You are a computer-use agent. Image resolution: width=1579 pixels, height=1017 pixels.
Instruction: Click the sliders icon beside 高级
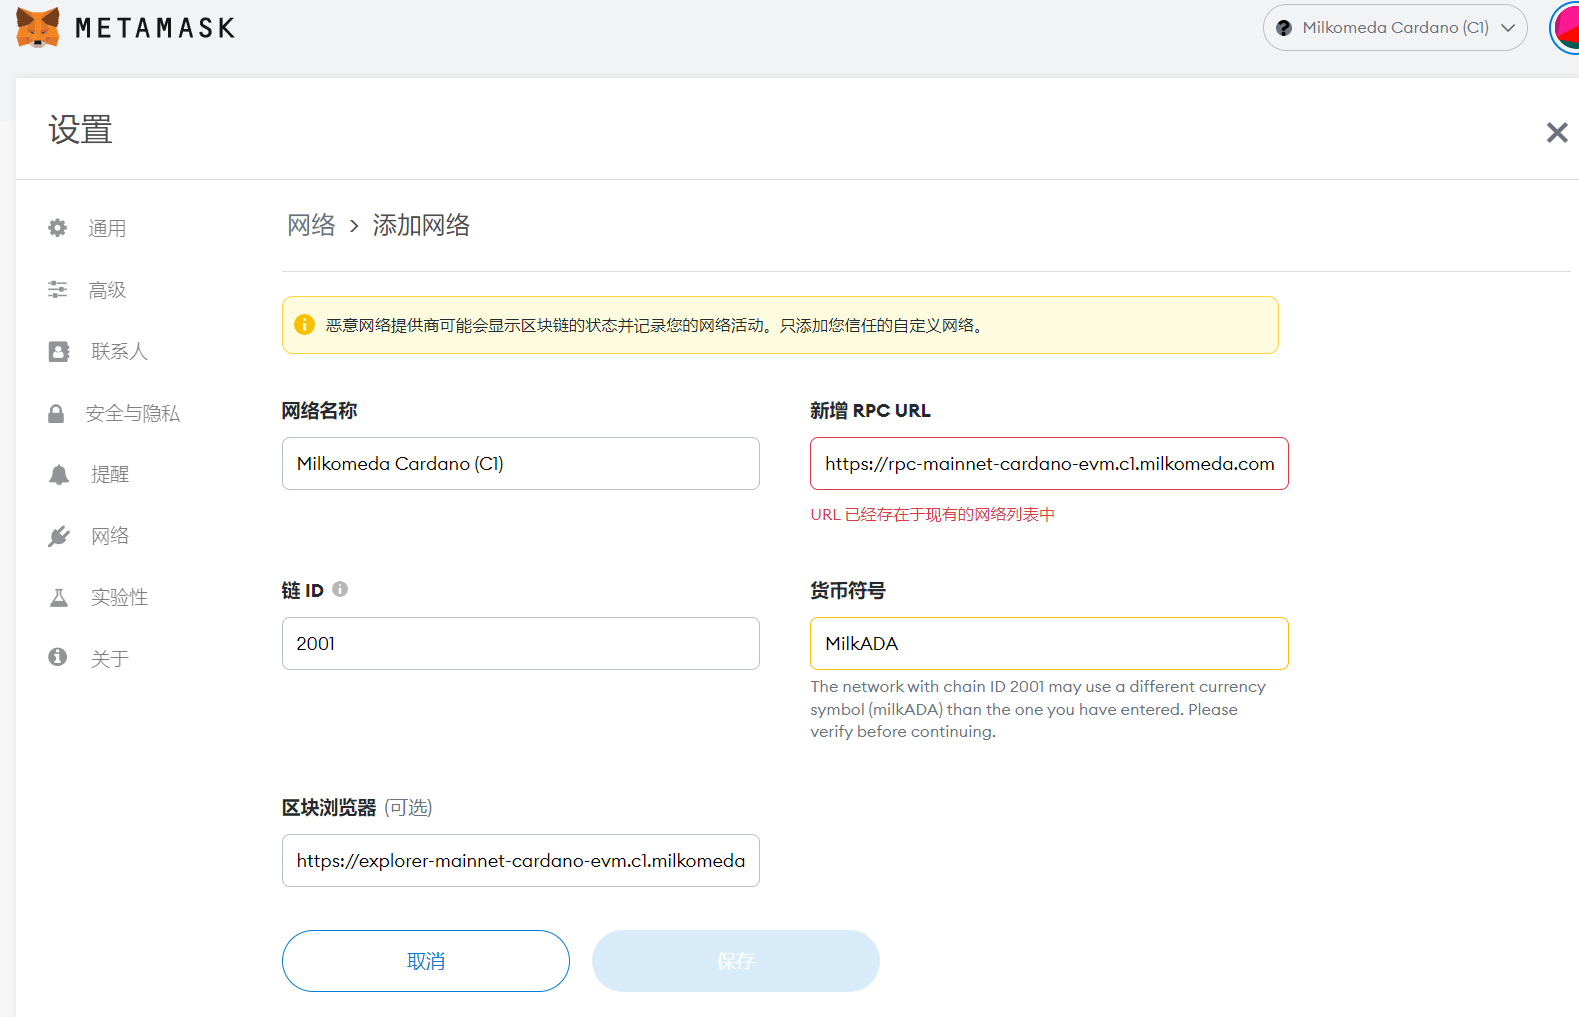(58, 290)
